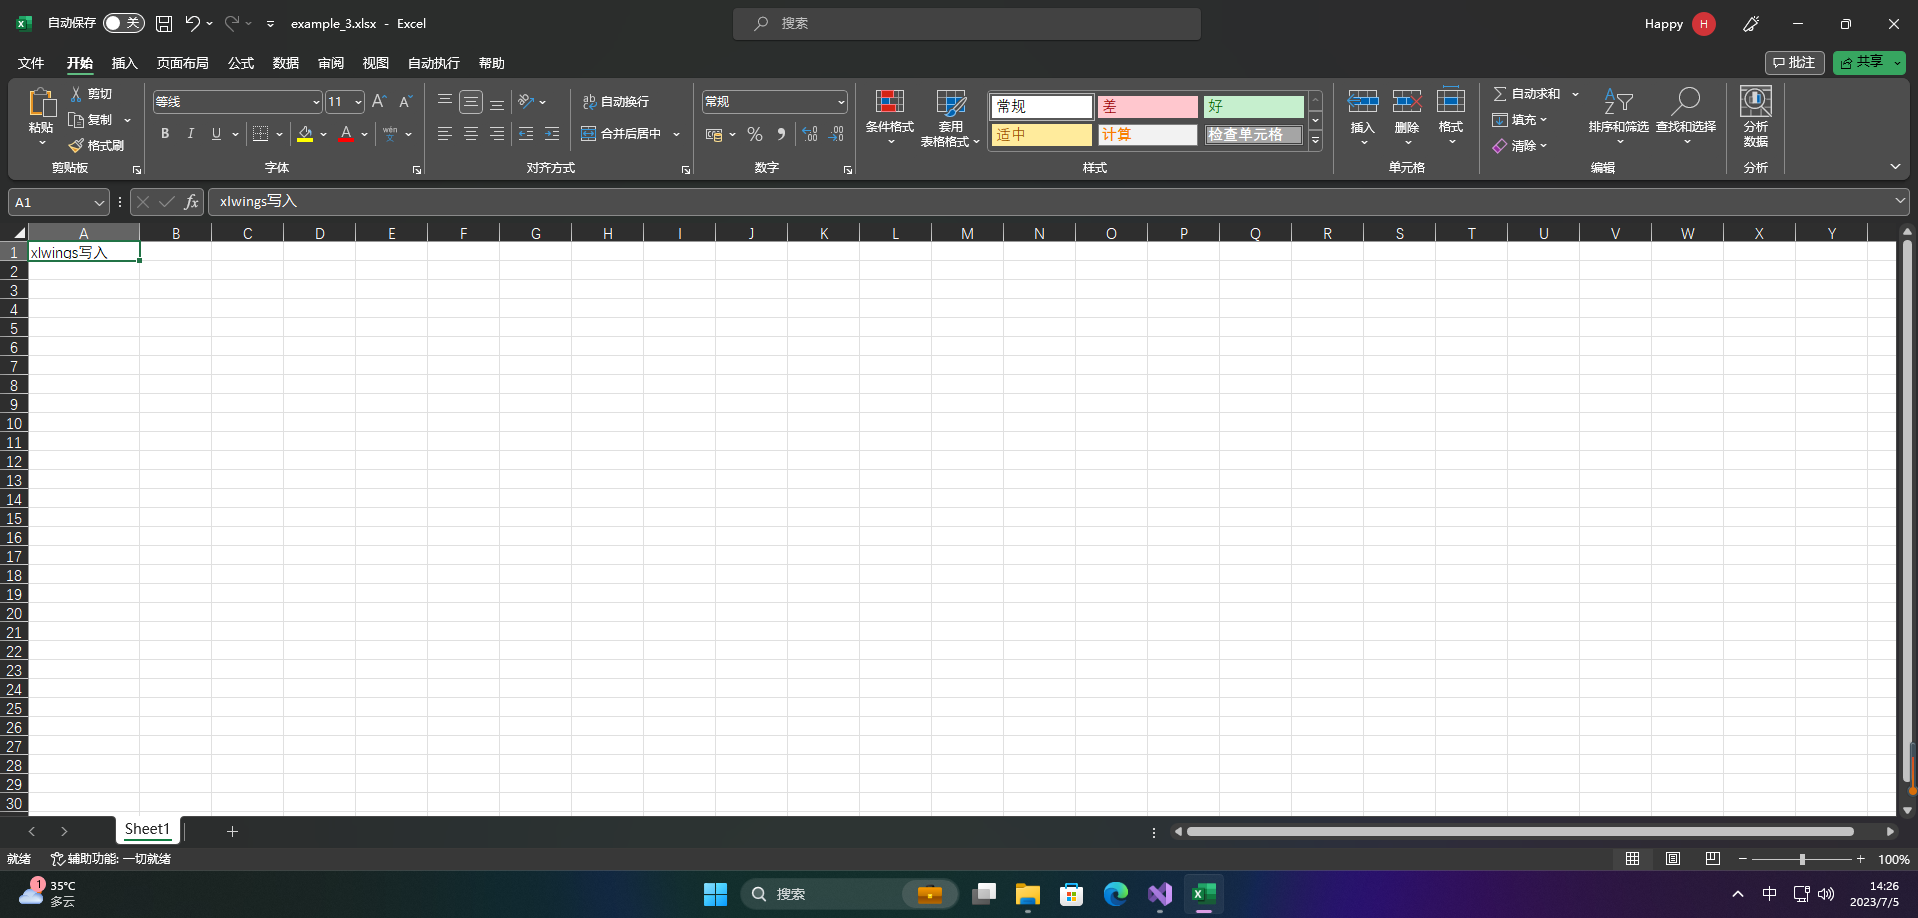Switch to Page Layout view in status bar

click(x=1673, y=859)
